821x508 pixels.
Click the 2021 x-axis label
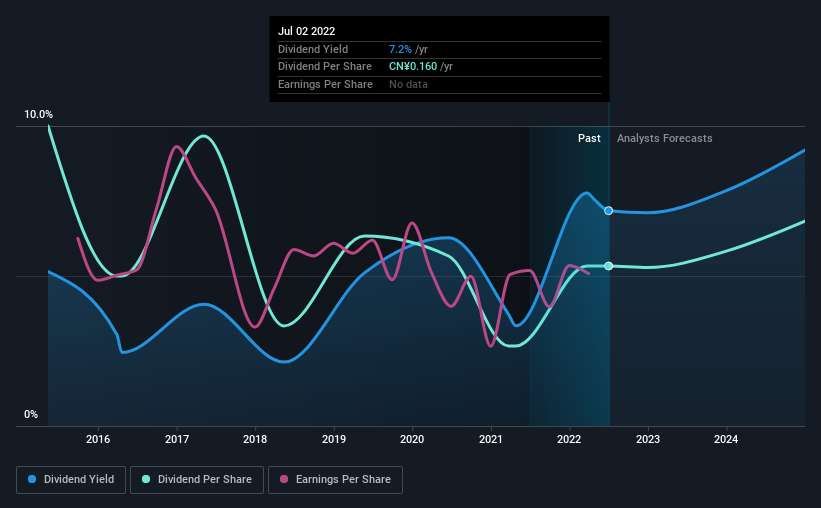click(491, 439)
